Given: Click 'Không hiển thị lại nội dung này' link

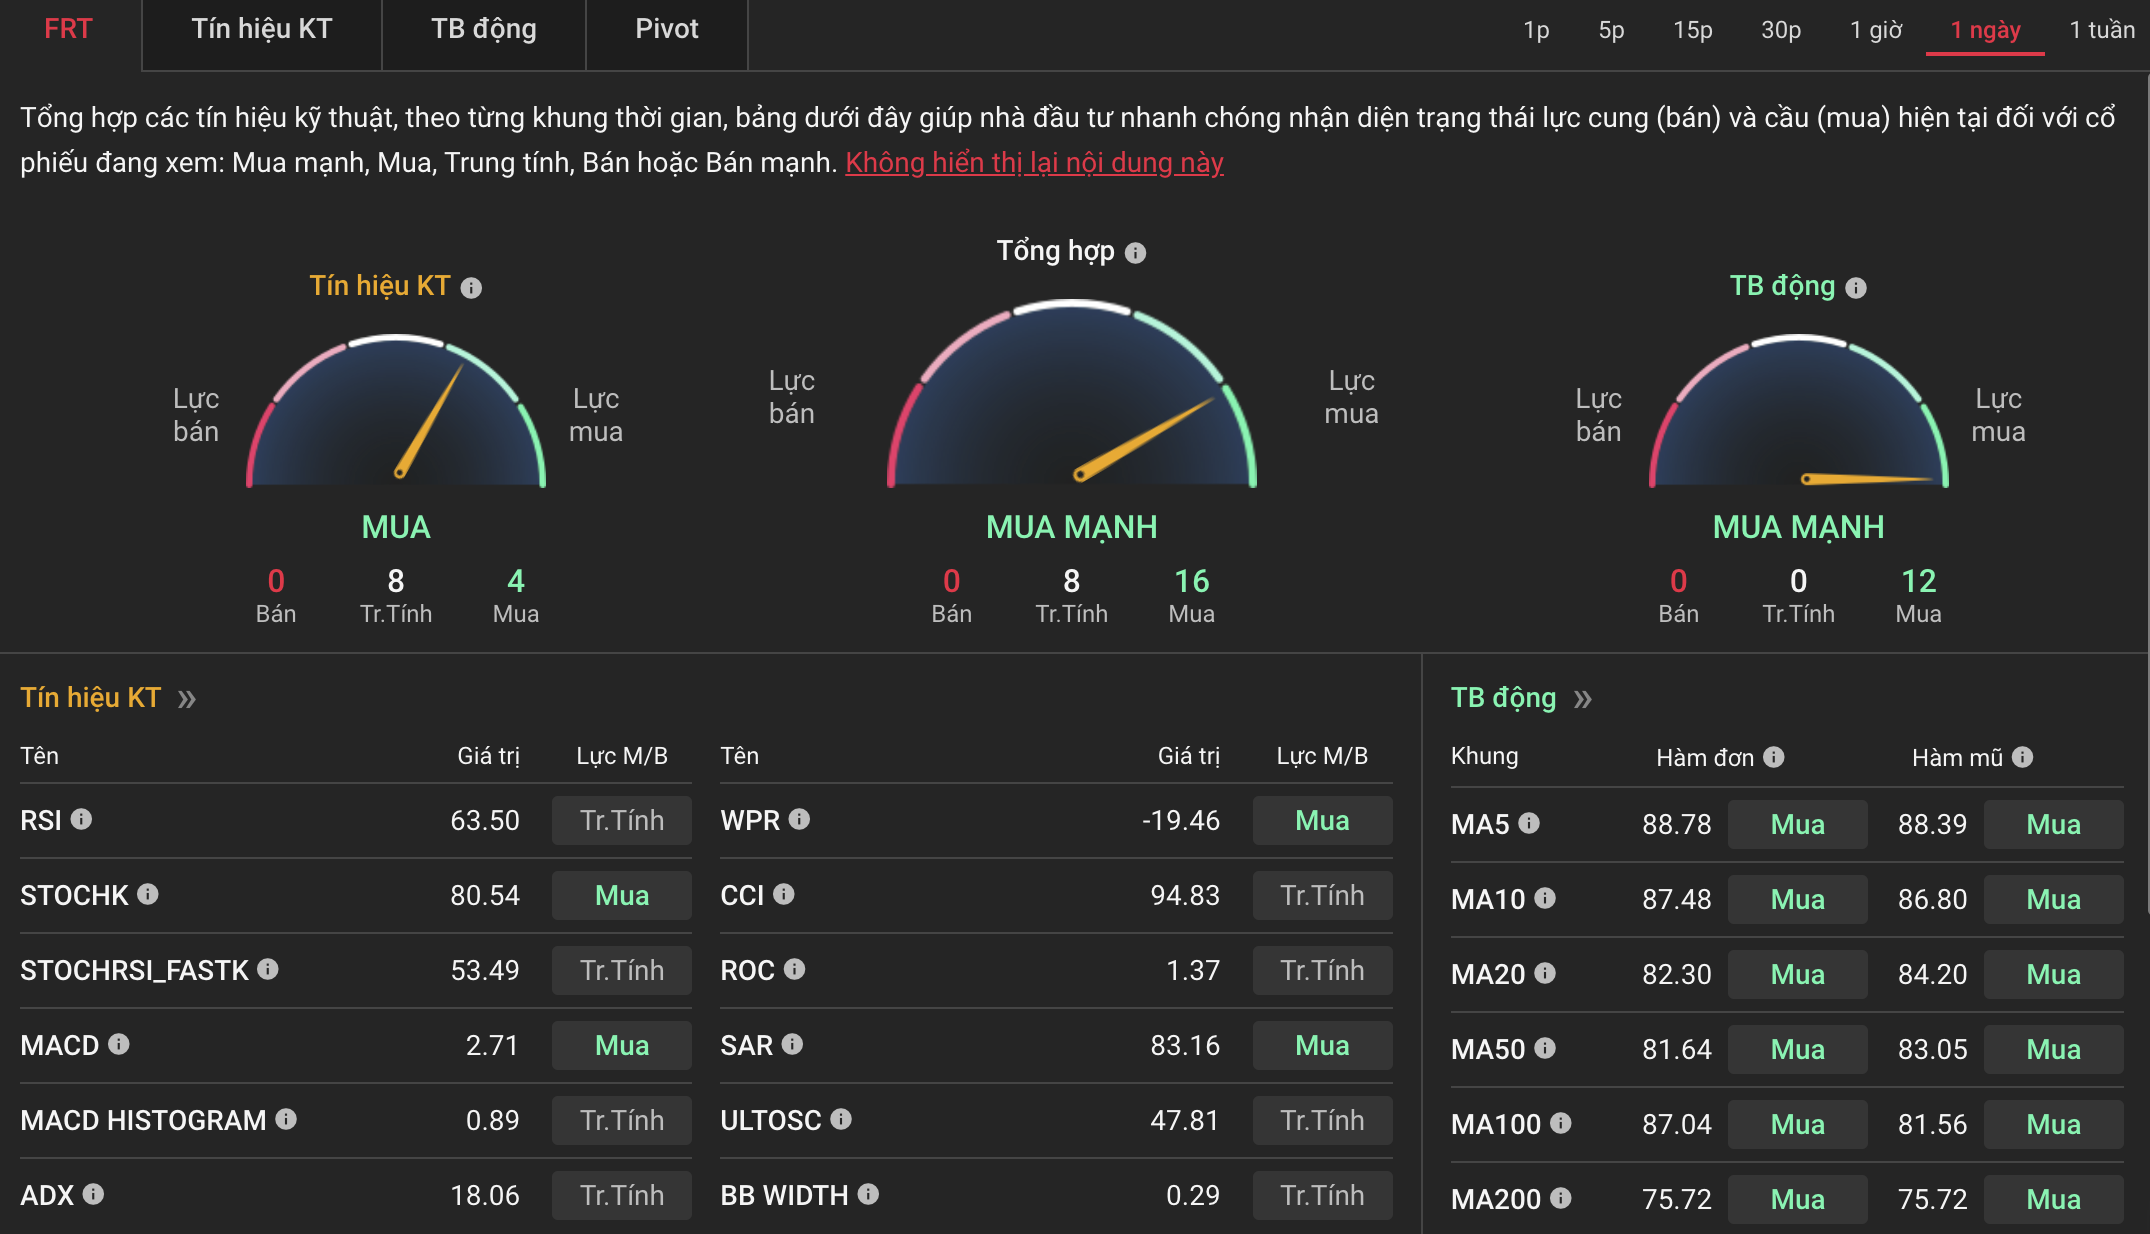Looking at the screenshot, I should [1034, 163].
